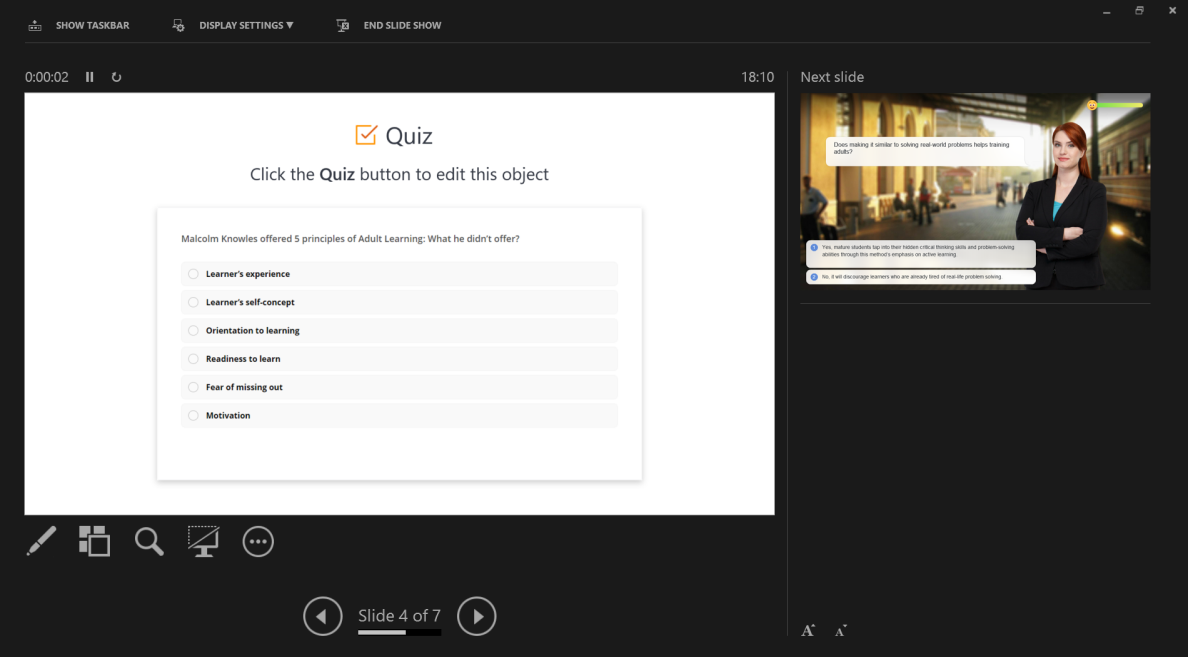The width and height of the screenshot is (1188, 657).
Task: Pick the Fear of missing out answer
Action: coord(399,387)
